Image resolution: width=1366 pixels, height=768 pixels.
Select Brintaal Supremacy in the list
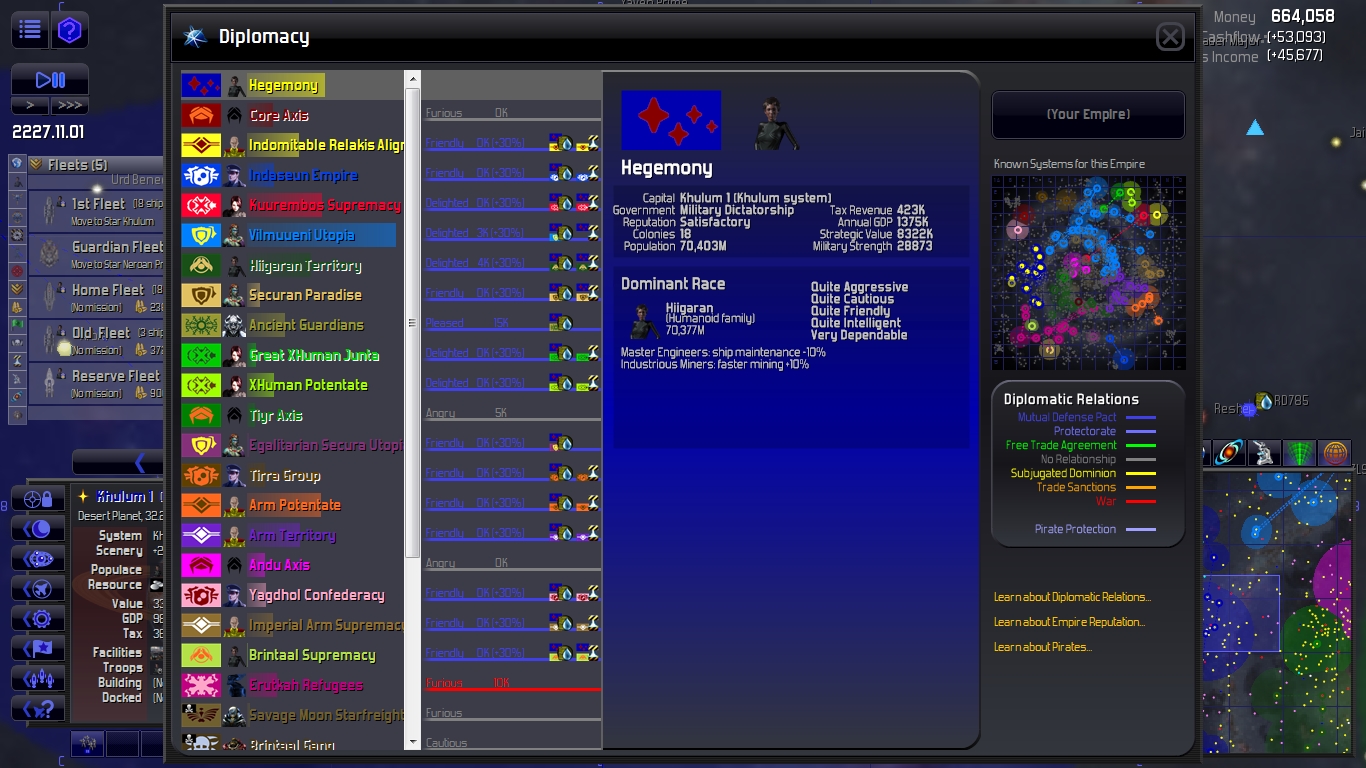[312, 656]
